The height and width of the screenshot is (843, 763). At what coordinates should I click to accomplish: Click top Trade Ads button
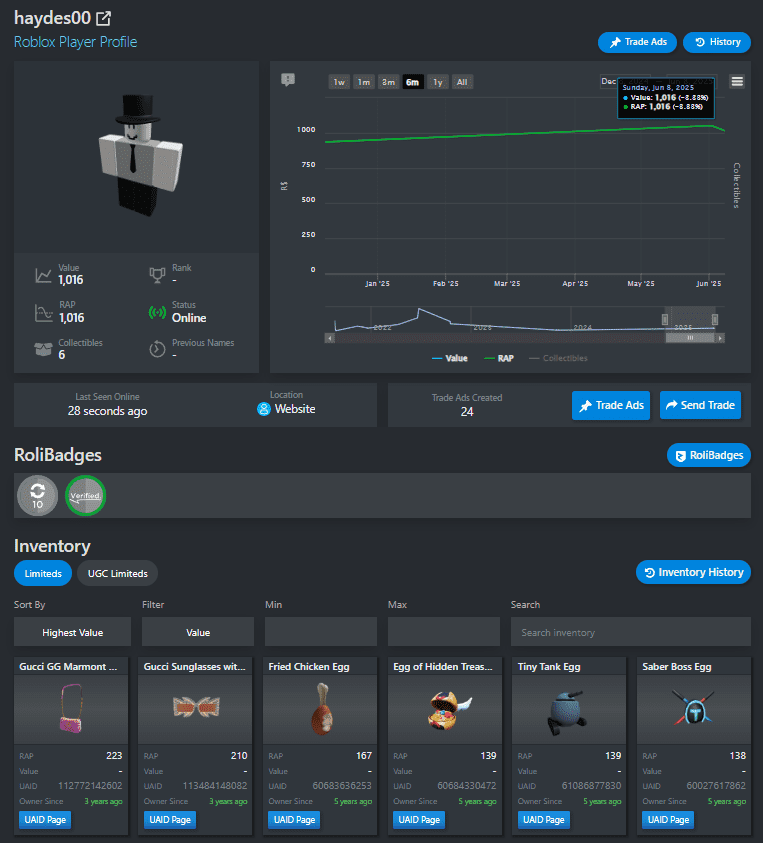[638, 42]
